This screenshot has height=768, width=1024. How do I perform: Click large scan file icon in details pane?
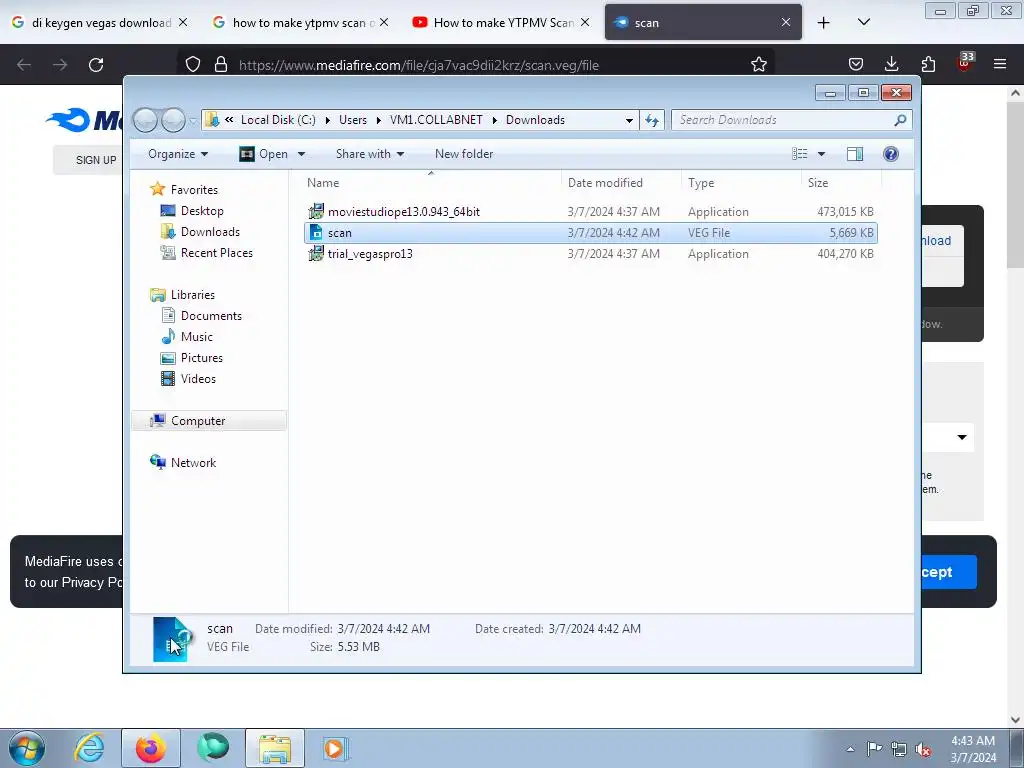point(172,639)
